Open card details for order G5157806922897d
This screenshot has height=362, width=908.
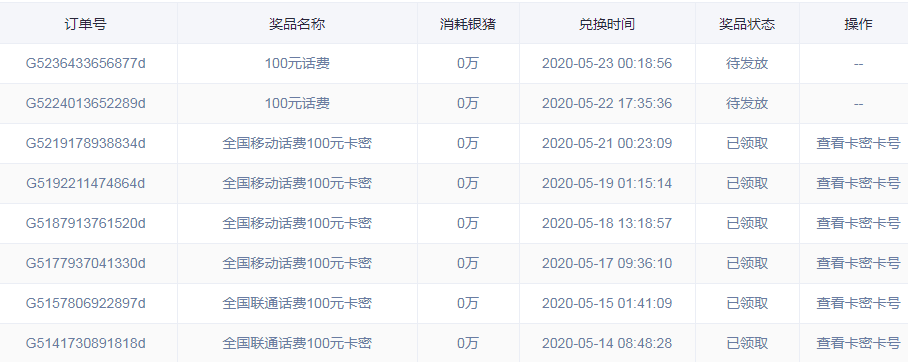tap(858, 303)
